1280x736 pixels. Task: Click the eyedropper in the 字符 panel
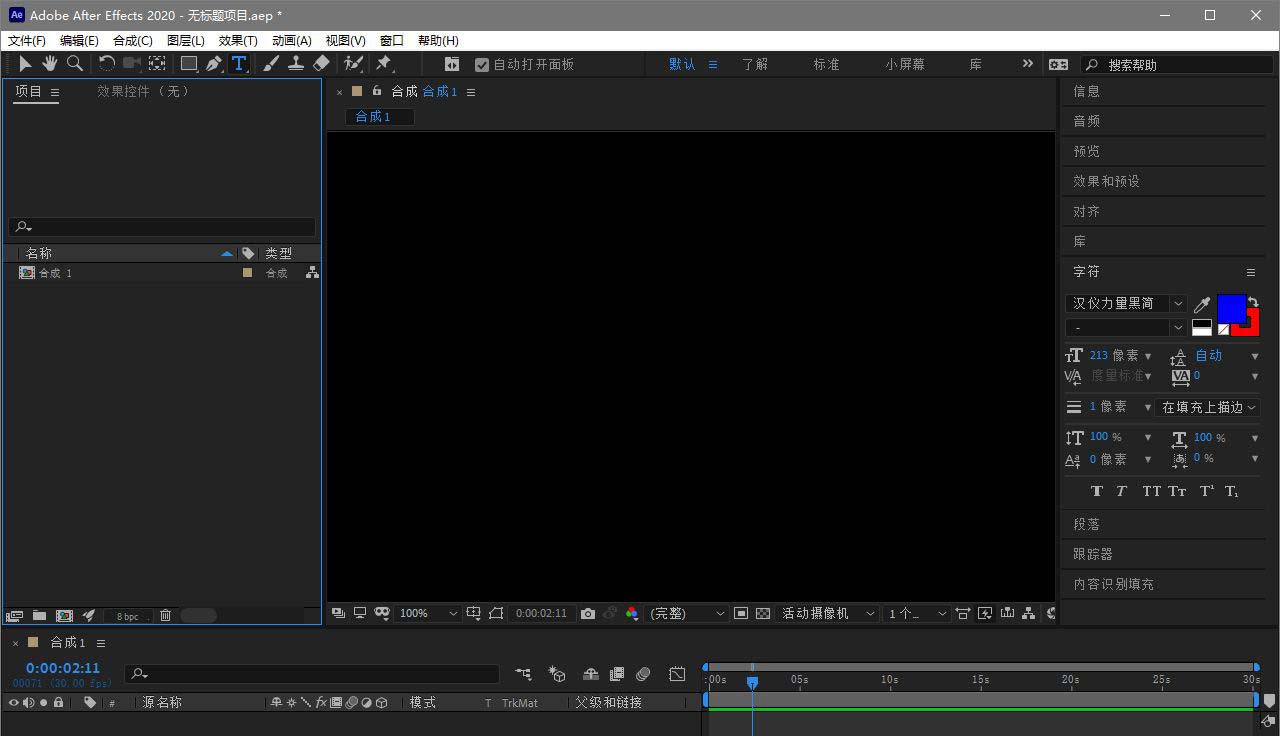click(1202, 304)
